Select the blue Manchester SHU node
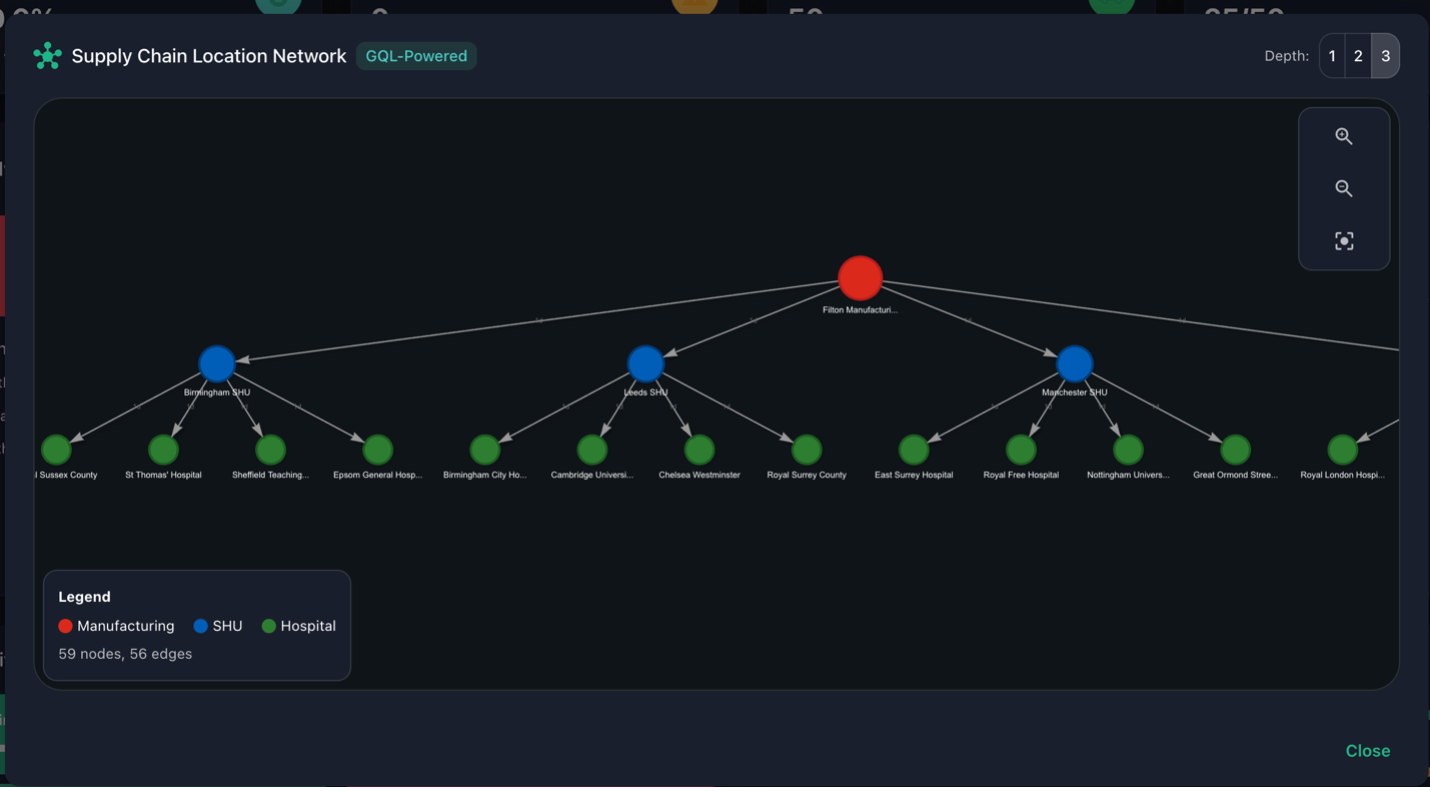 [1074, 364]
